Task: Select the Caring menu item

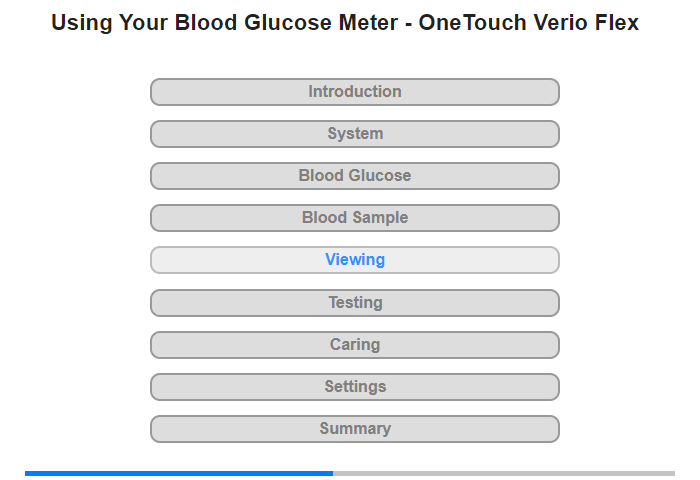Action: 354,345
